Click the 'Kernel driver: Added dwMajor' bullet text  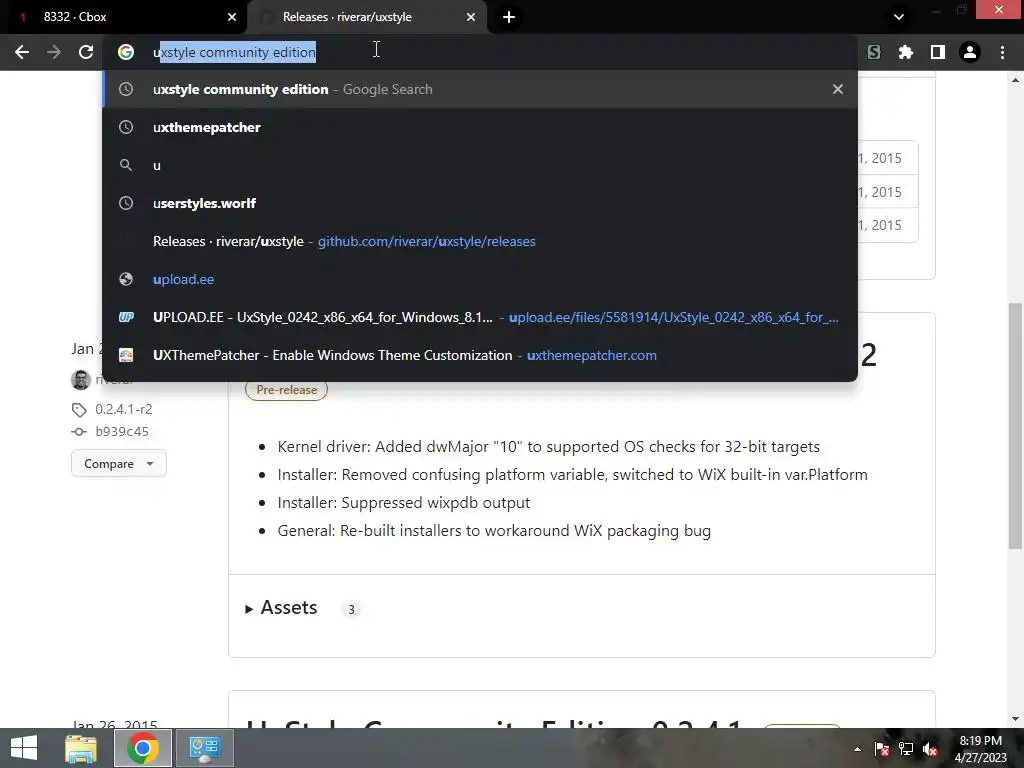point(548,447)
